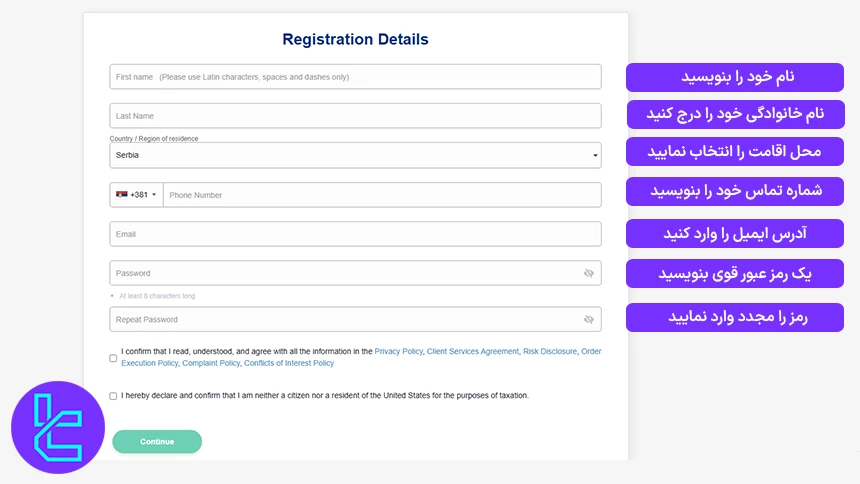Click the Phone Number input field
Viewport: 860px width, 484px height.
(x=381, y=195)
